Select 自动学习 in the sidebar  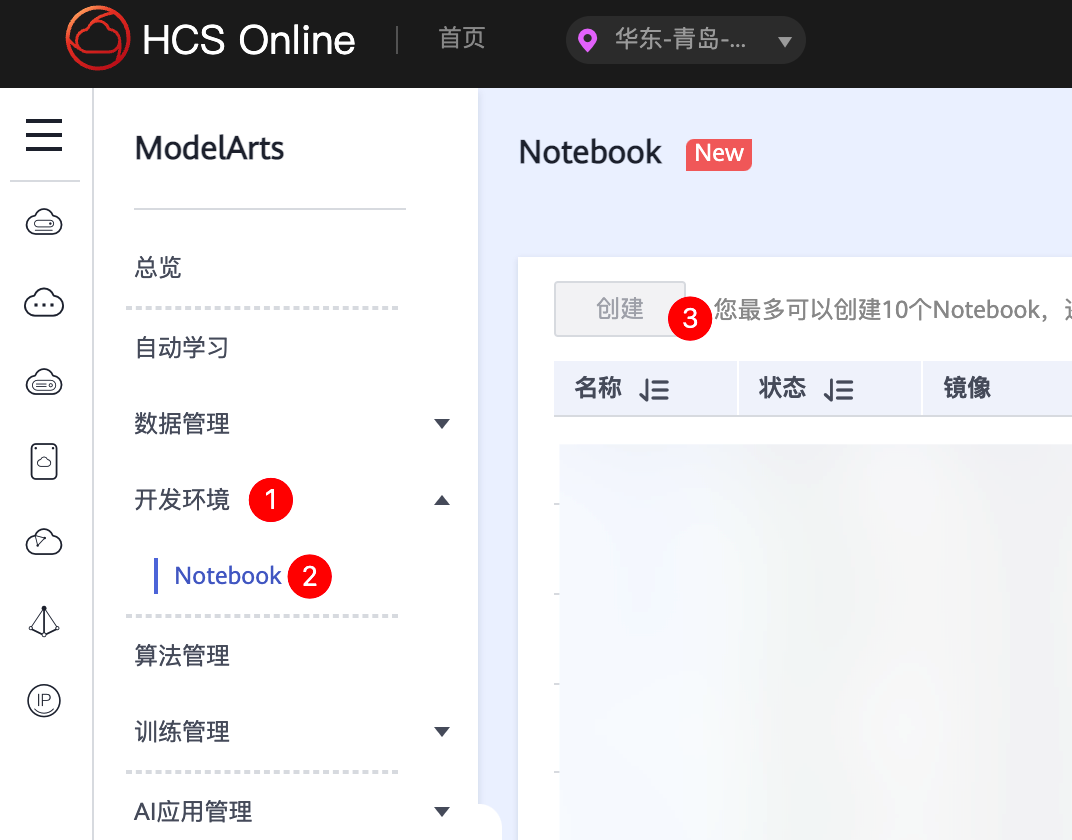tap(182, 348)
